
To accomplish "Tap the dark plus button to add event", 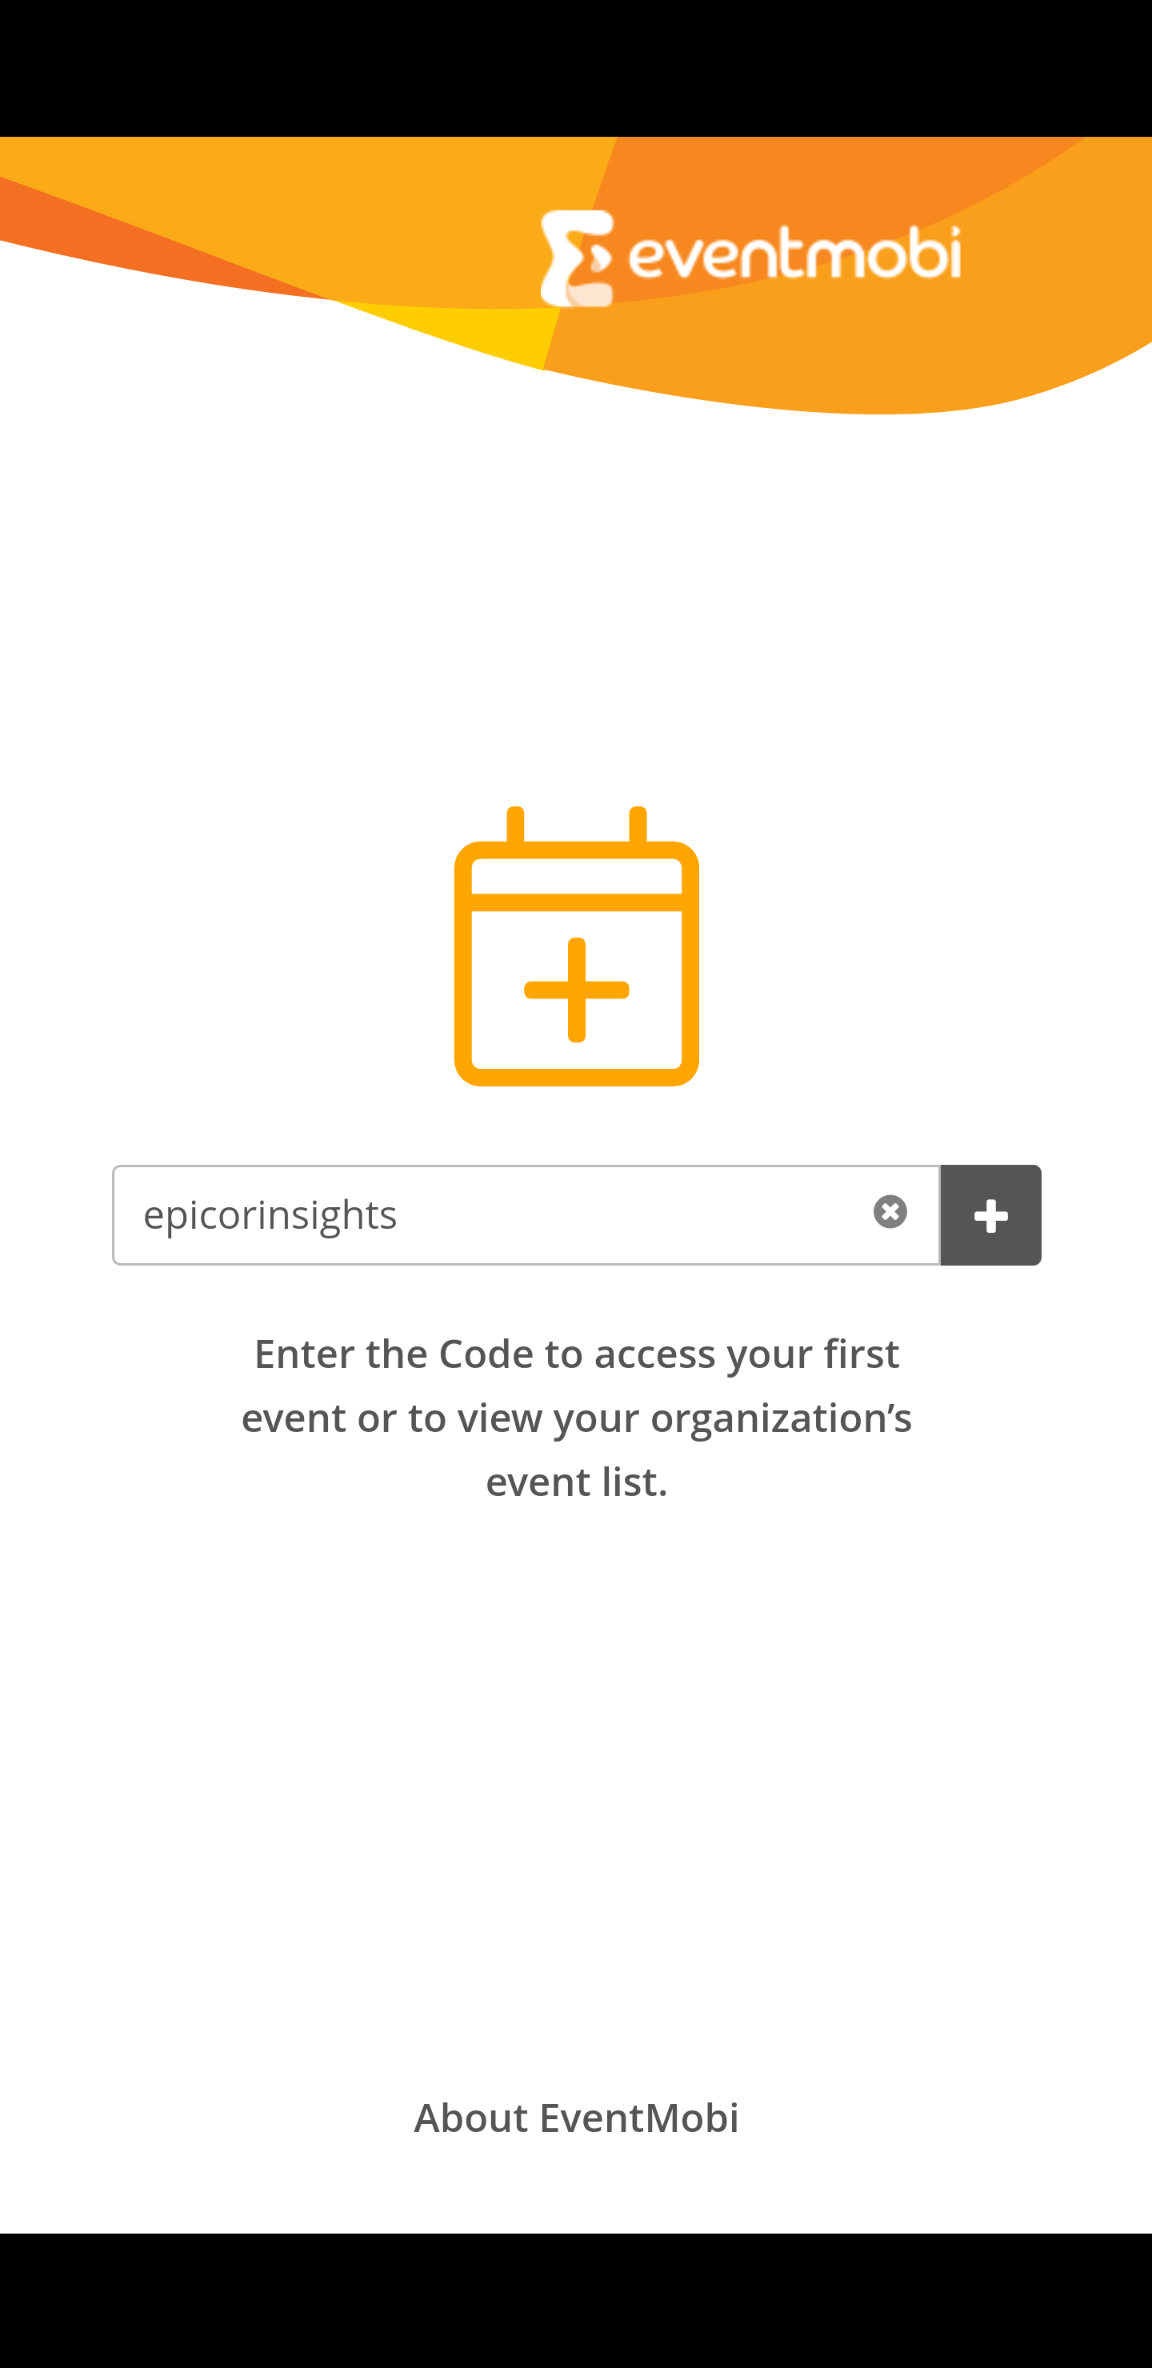I will [x=991, y=1215].
